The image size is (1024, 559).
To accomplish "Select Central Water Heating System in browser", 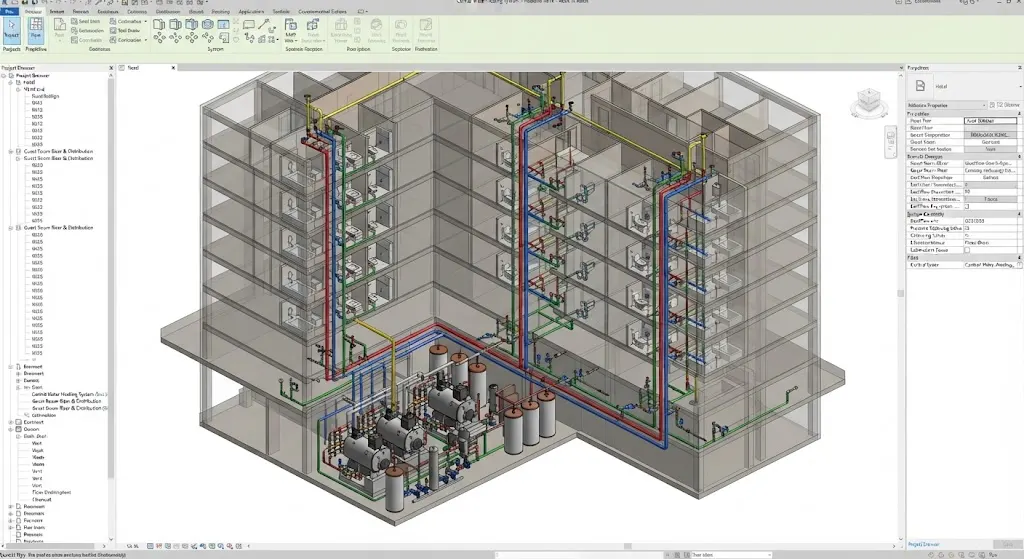I will [x=69, y=394].
